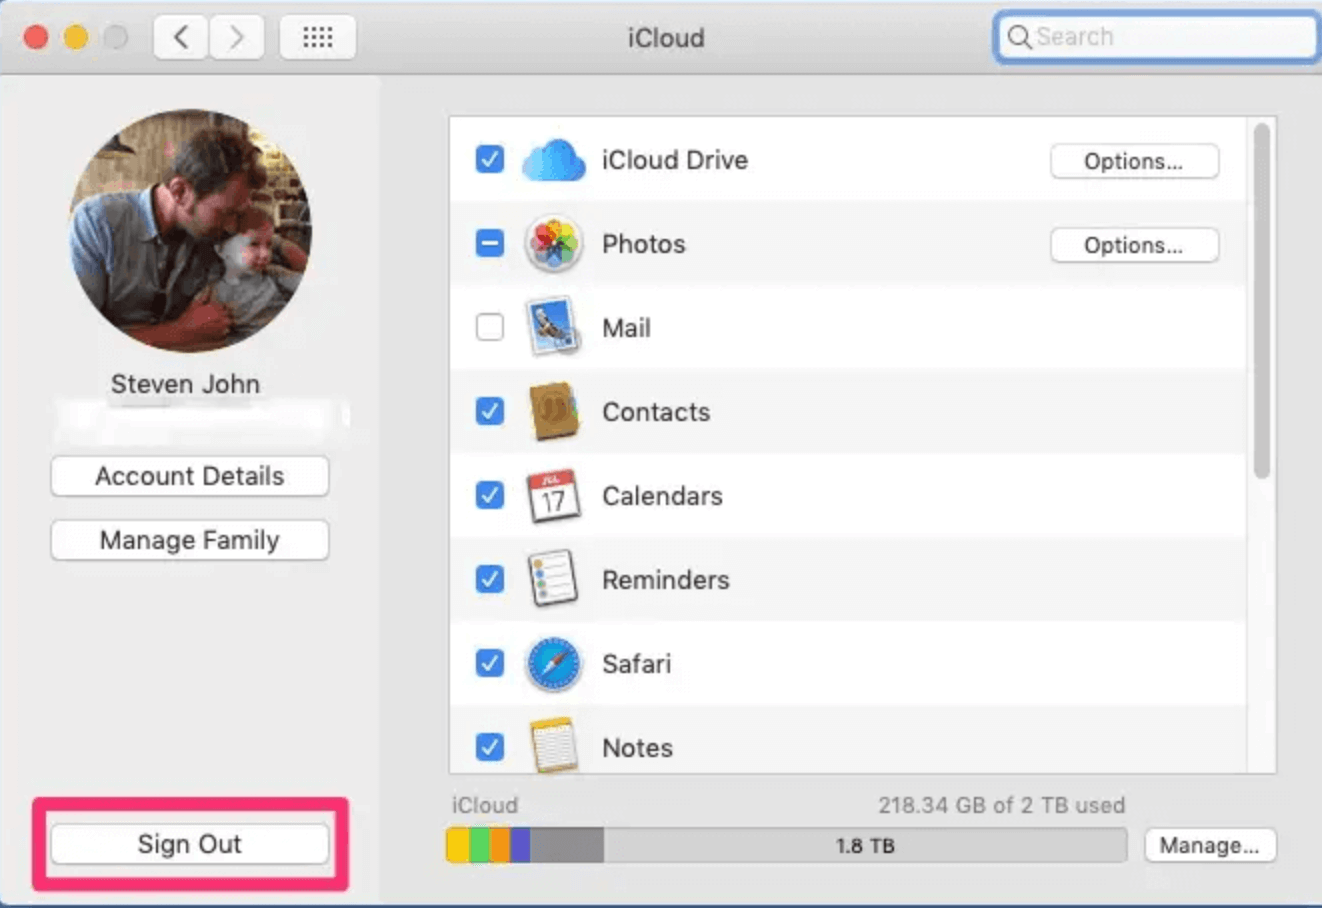Open the Show All preferences grid

click(x=318, y=36)
